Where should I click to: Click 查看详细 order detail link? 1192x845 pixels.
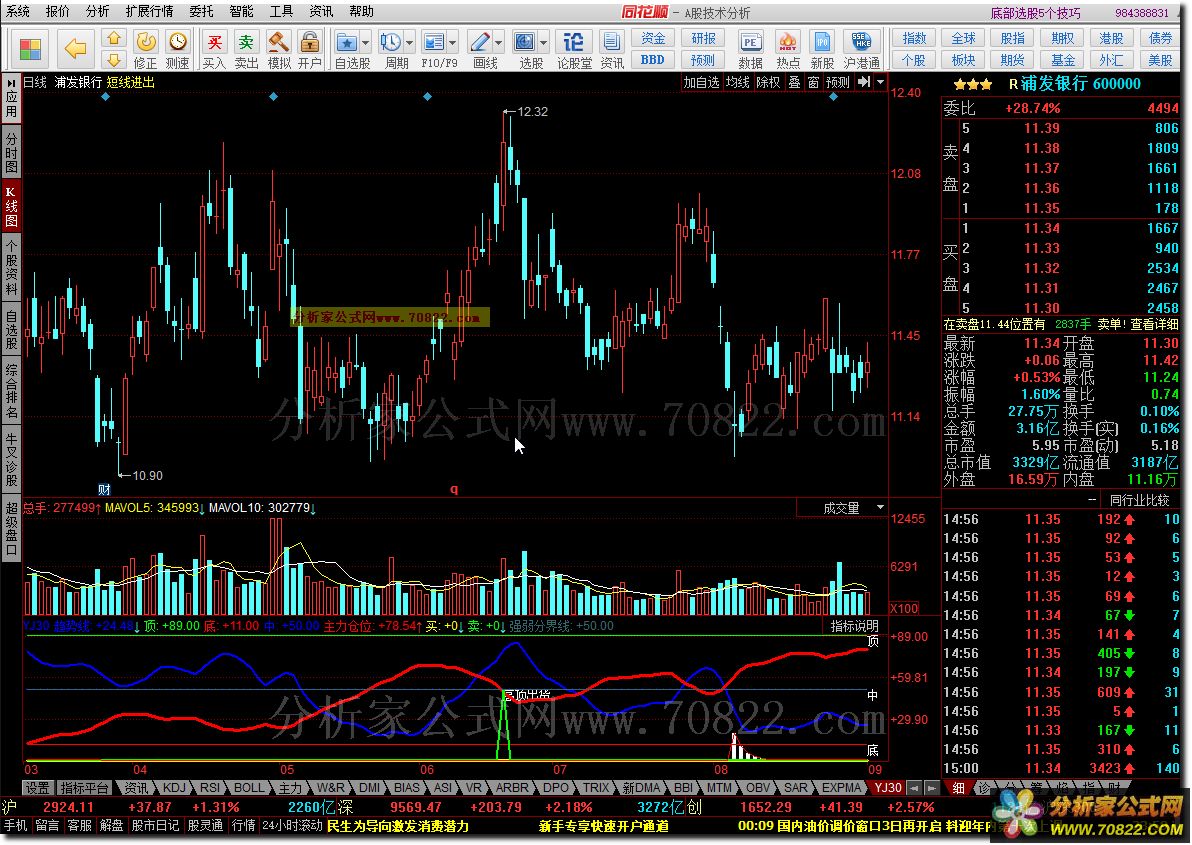pos(1155,324)
